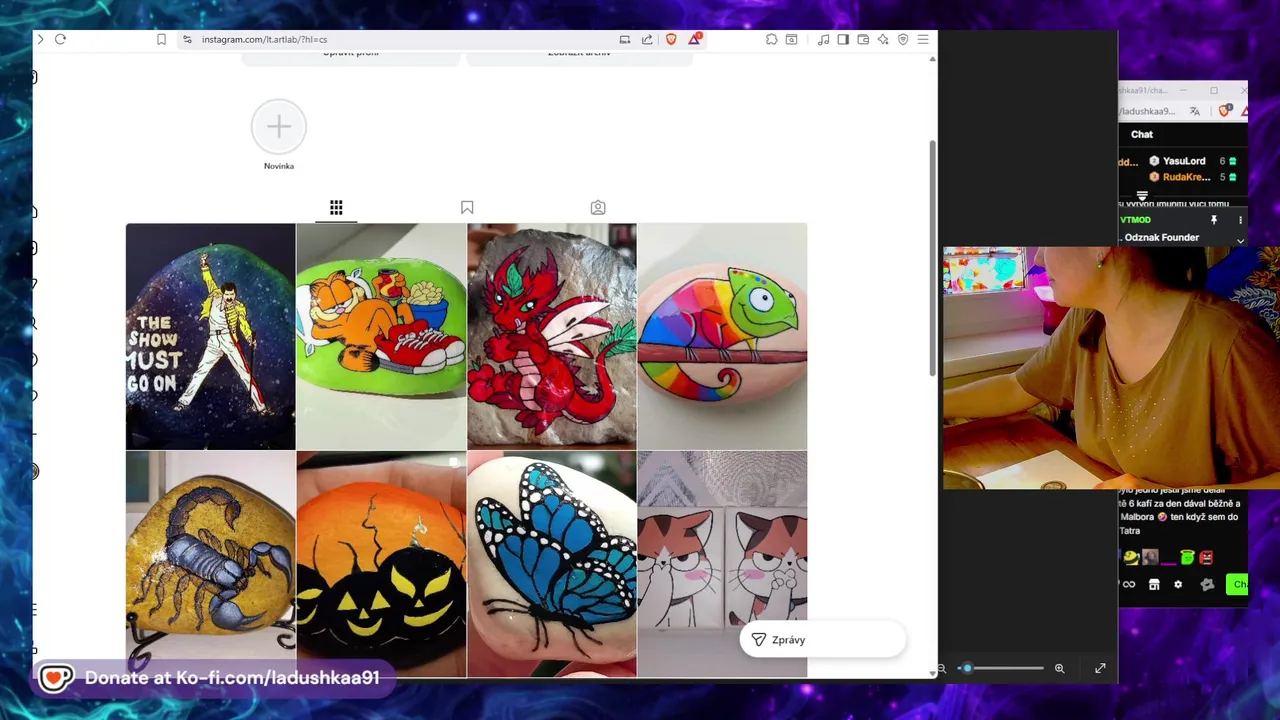Open the Brave Shields lion icon
Viewport: 1280px width, 720px height.
671,39
